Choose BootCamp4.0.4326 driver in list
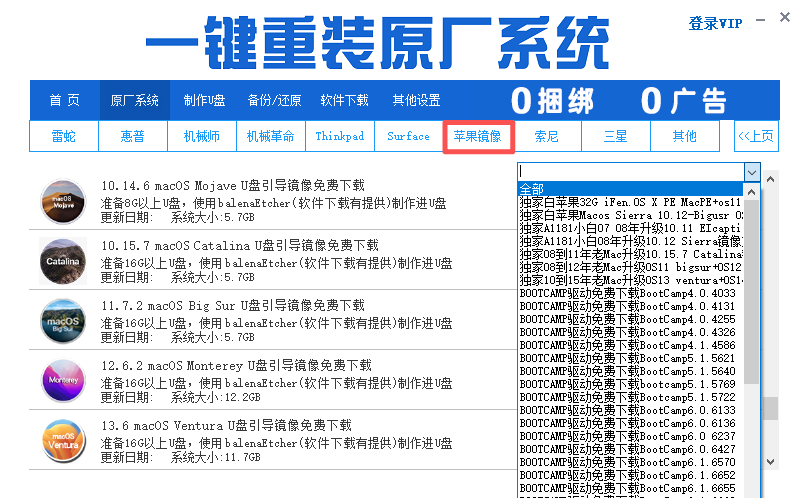Image resolution: width=808 pixels, height=498 pixels. pos(630,332)
